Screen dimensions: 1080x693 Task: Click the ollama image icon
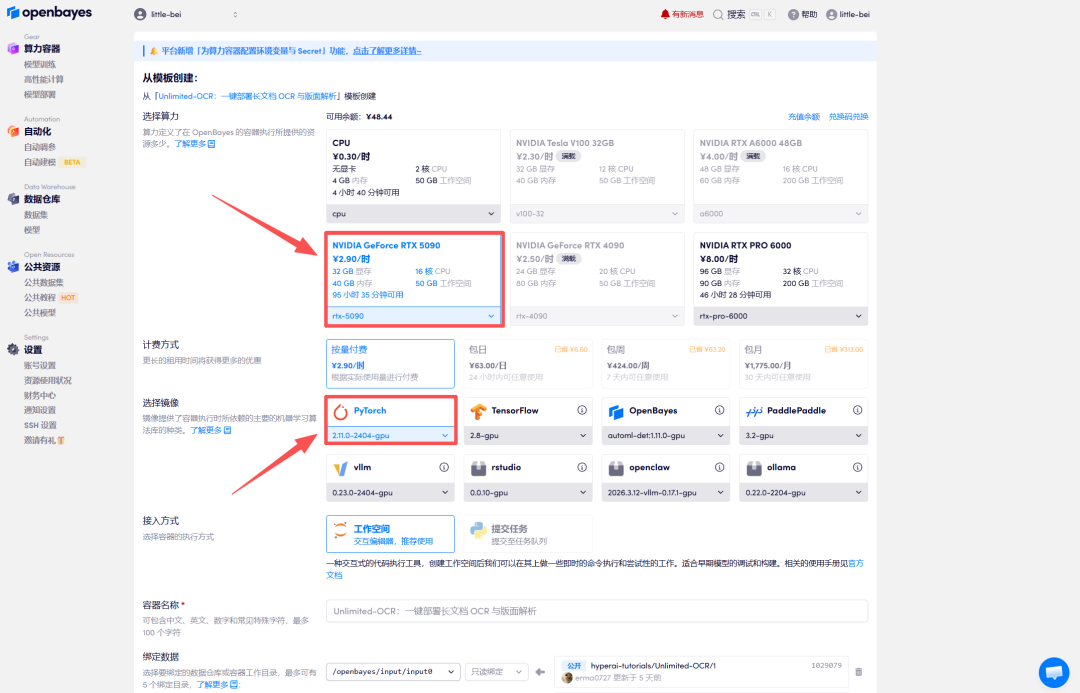pos(754,468)
